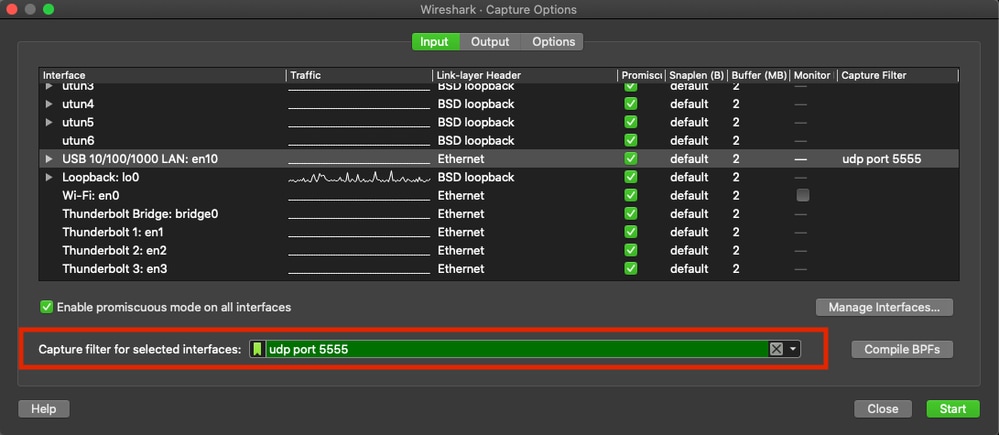Toggle promiscuous checkbox for utun4
Viewport: 999px width, 435px height.
tap(630, 104)
